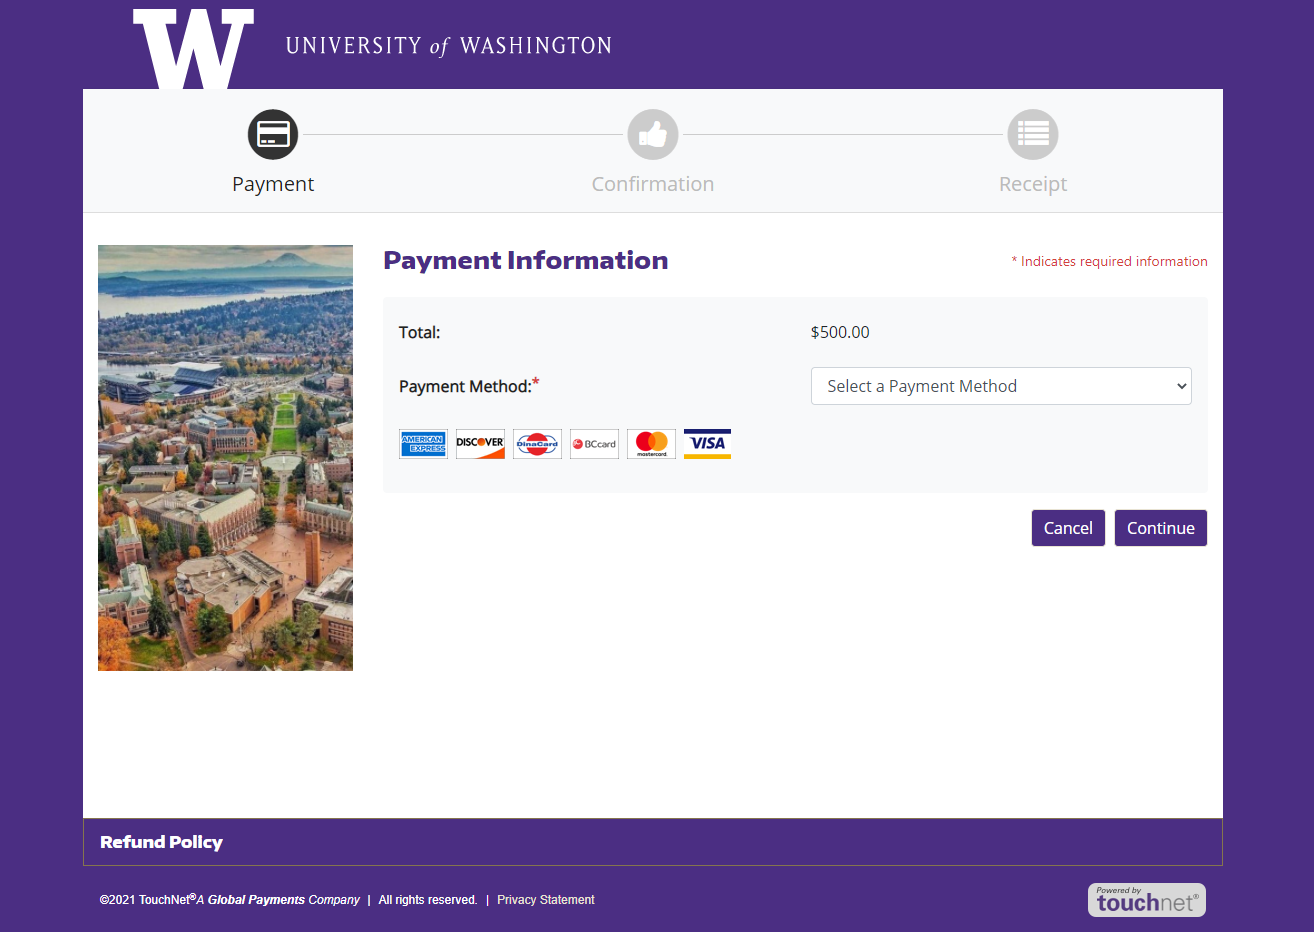Open the Refund Policy link
Screen dimensions: 1314x932
(x=161, y=841)
